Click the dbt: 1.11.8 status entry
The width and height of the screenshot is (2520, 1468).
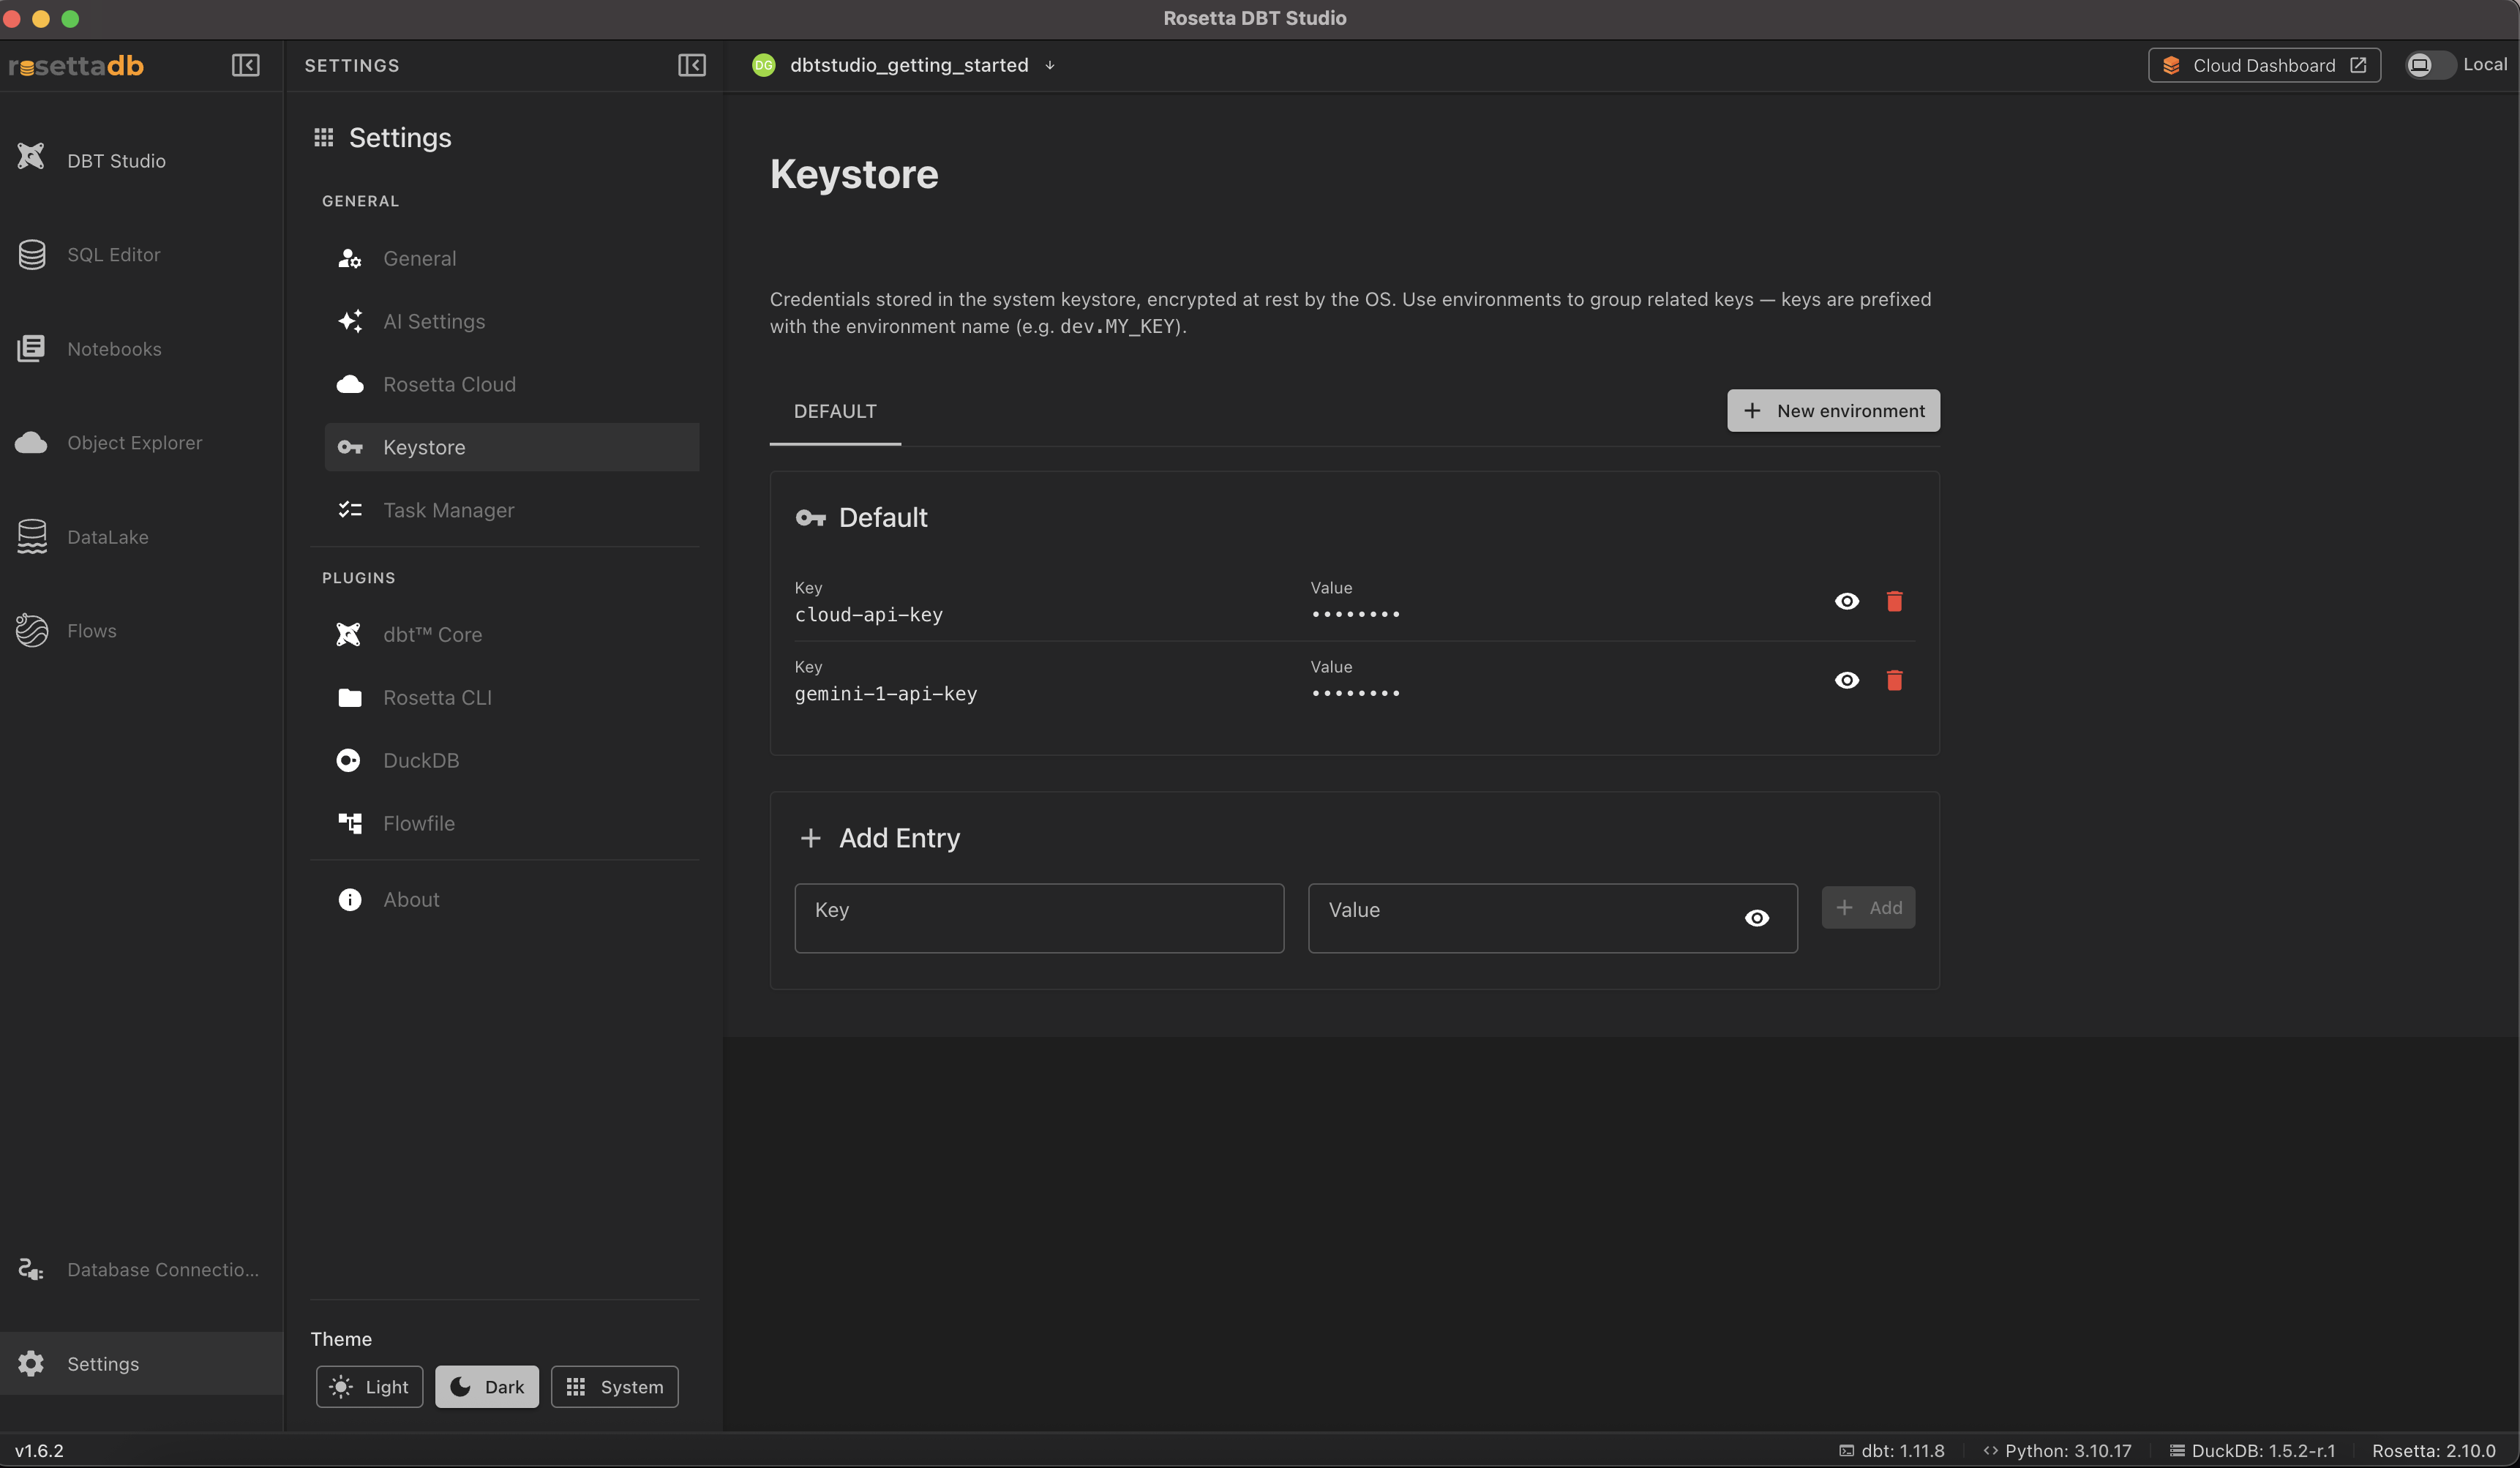tap(1891, 1450)
